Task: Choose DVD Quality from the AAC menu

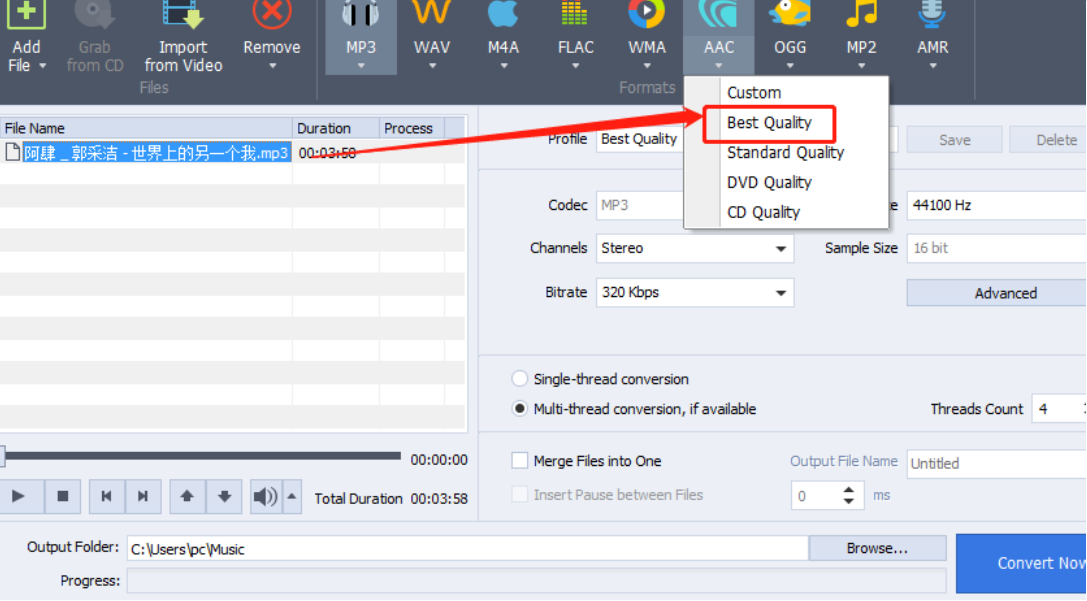Action: [x=769, y=182]
